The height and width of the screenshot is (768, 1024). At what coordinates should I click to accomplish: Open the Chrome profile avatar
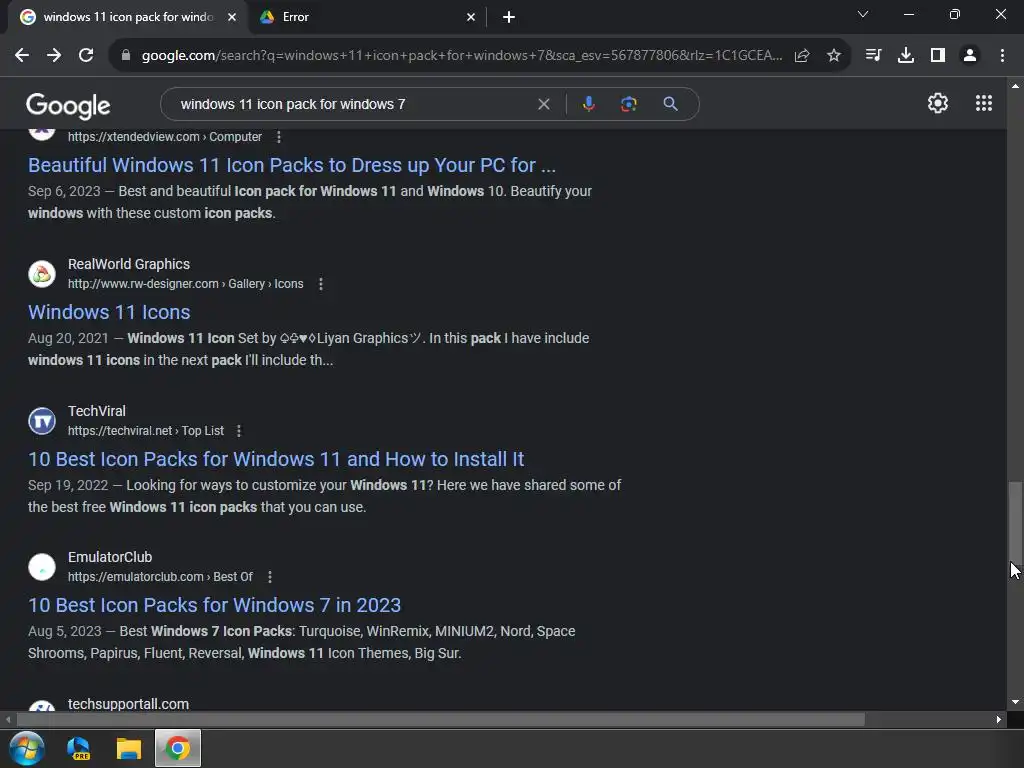coord(970,56)
